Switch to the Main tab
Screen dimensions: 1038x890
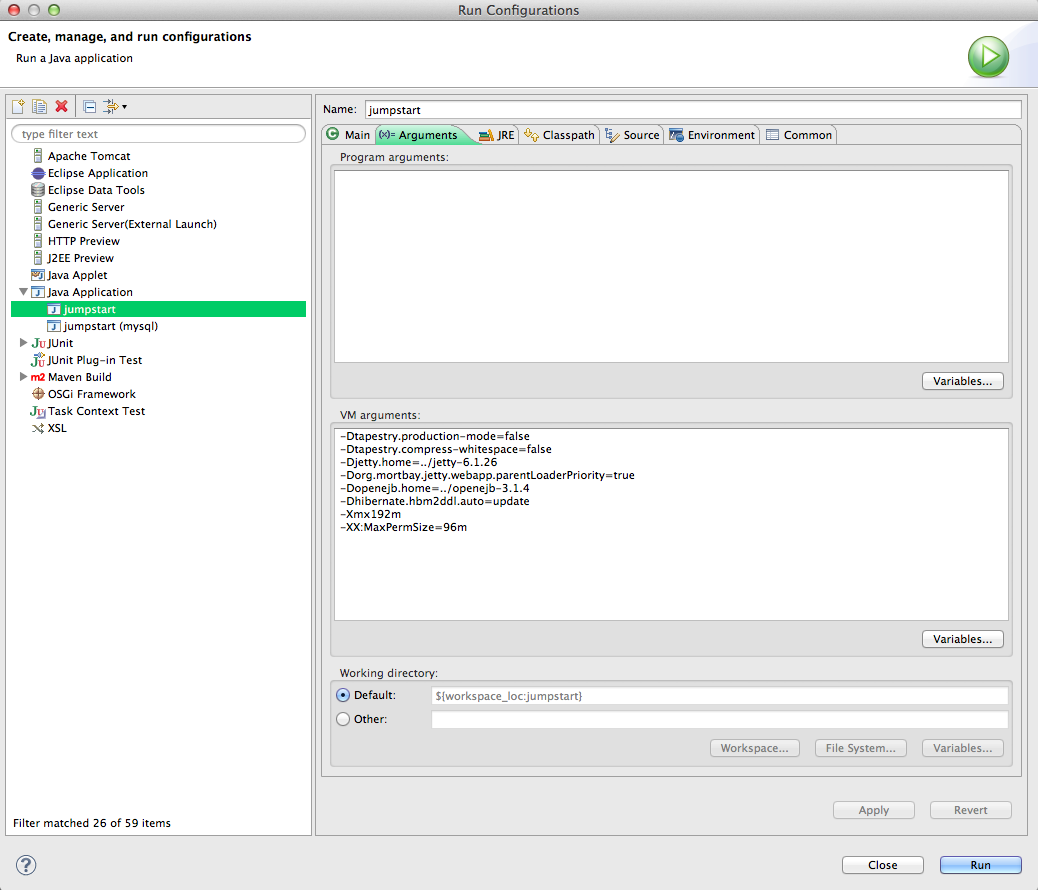tap(349, 134)
